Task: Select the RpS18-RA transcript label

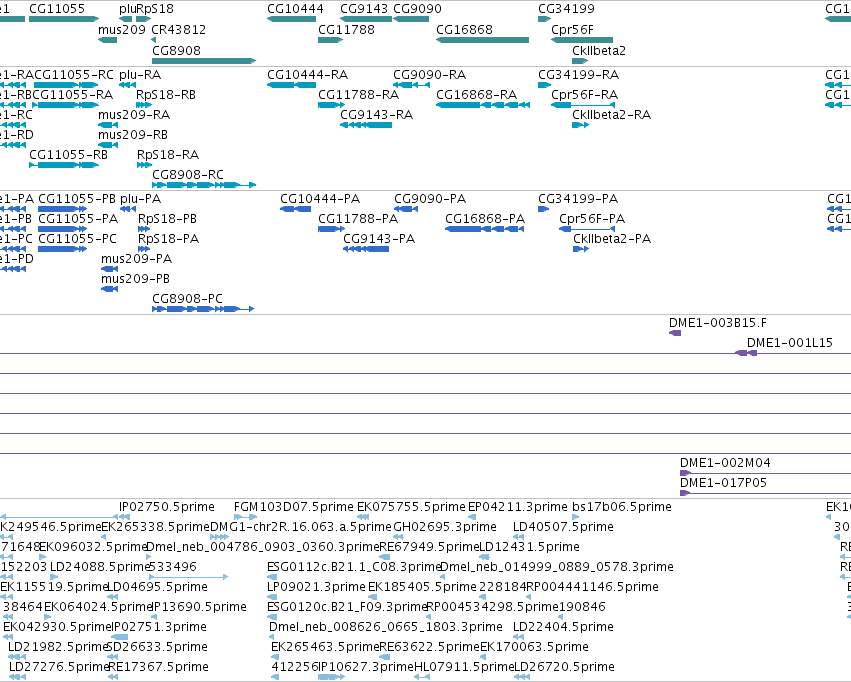Action: click(x=168, y=155)
